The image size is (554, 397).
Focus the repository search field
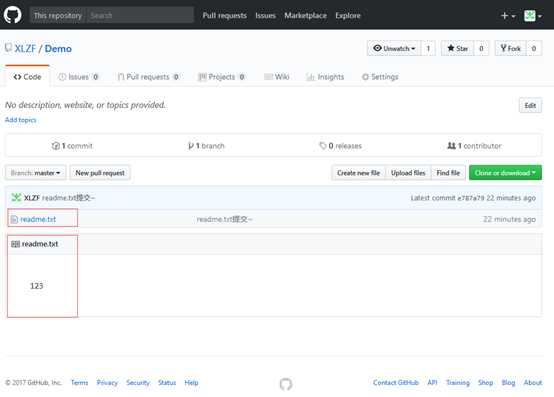pos(140,16)
